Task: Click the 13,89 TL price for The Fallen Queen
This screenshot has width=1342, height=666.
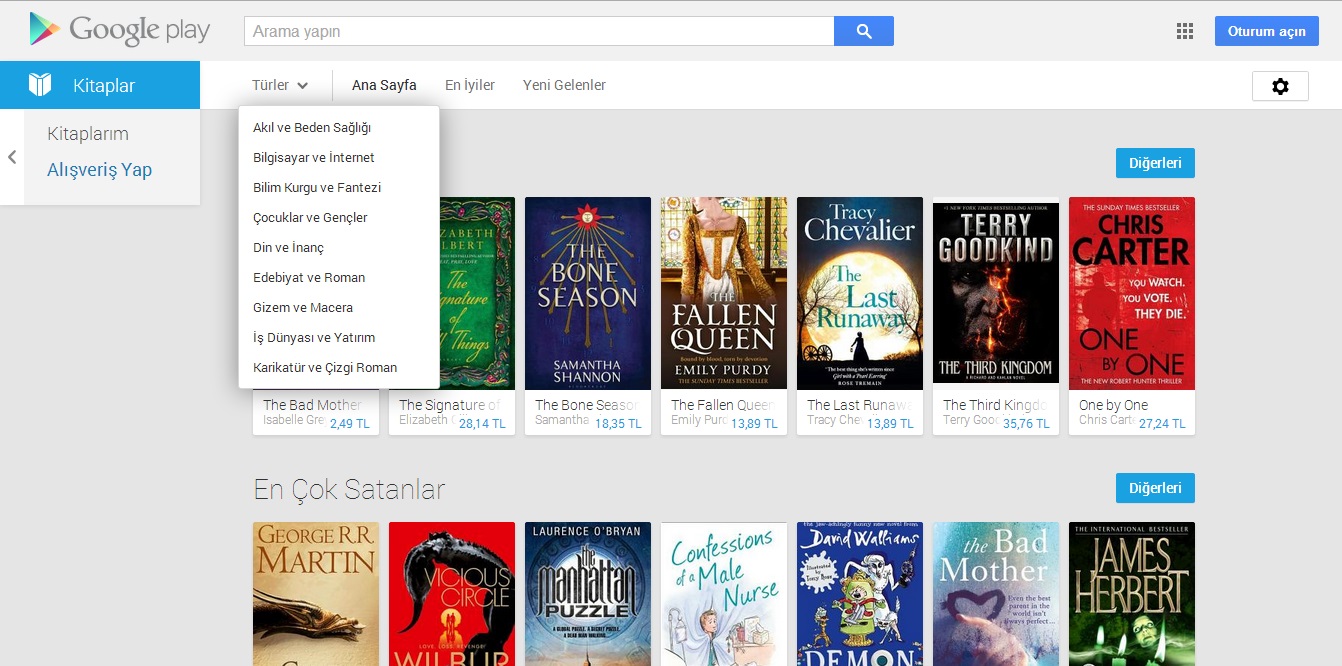Action: click(x=754, y=424)
